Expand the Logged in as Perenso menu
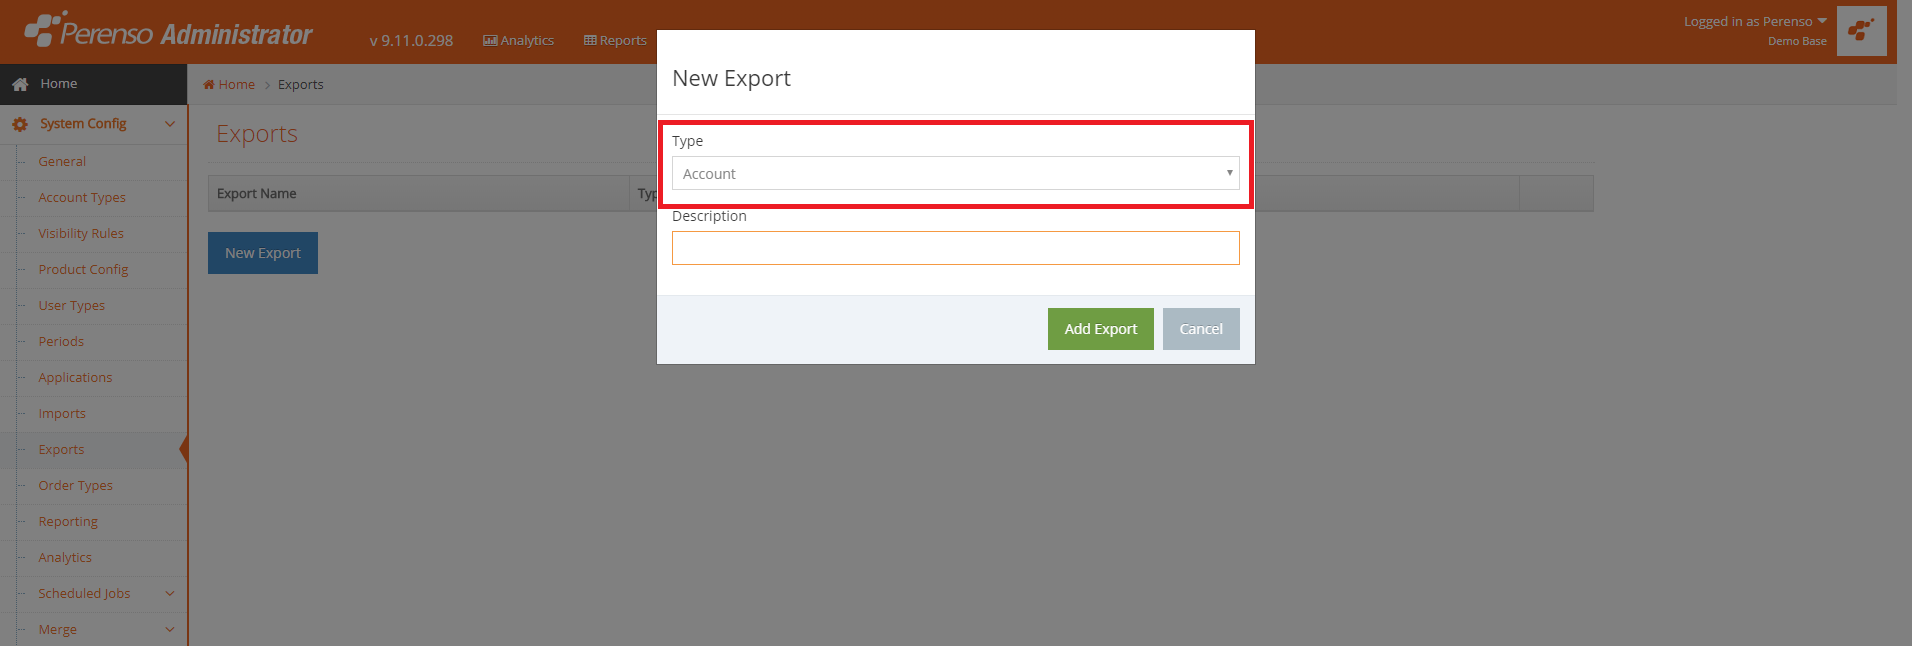Image resolution: width=1912 pixels, height=646 pixels. point(1755,22)
